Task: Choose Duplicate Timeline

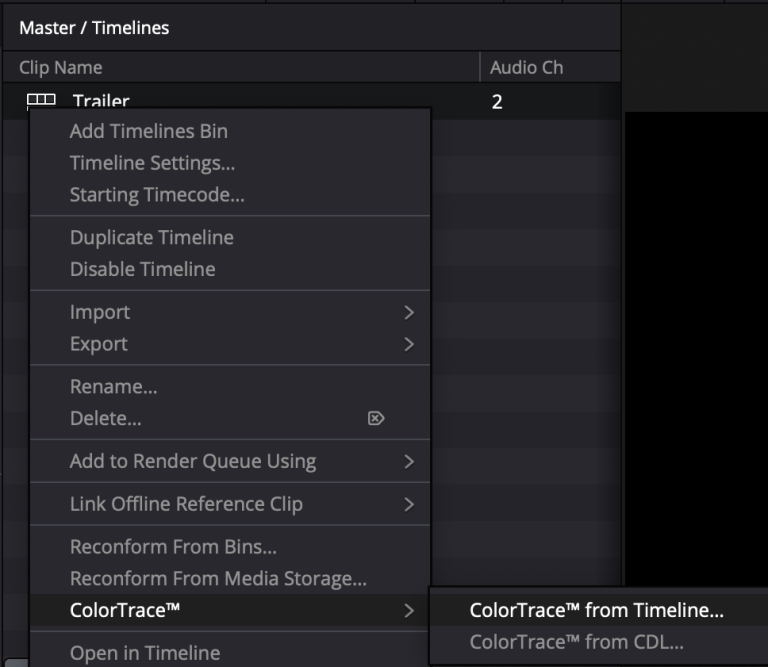Action: [x=230, y=238]
